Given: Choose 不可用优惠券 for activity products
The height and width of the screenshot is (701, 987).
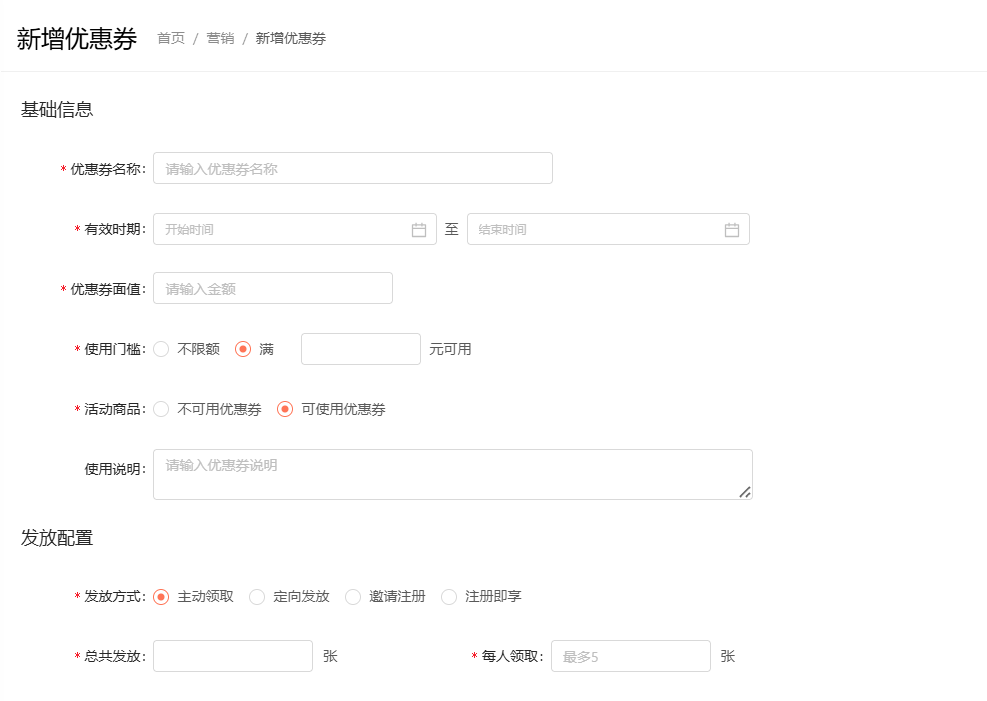Looking at the screenshot, I should [161, 409].
